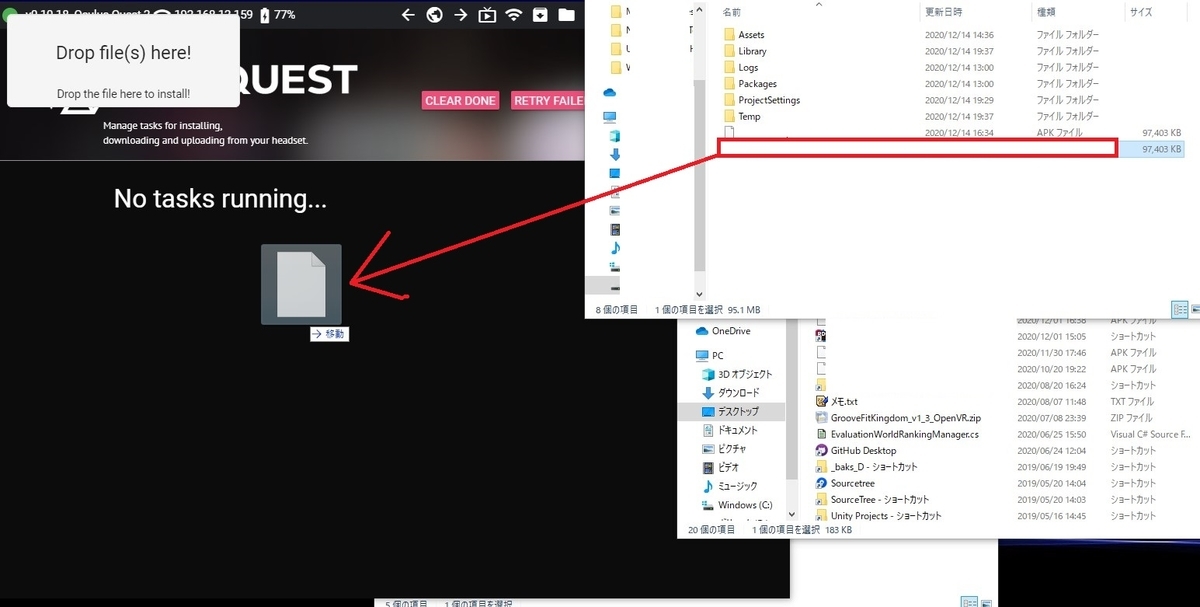Viewport: 1200px width, 607px height.
Task: Switch upper Explorer to details view icon
Action: pyautogui.click(x=1179, y=309)
